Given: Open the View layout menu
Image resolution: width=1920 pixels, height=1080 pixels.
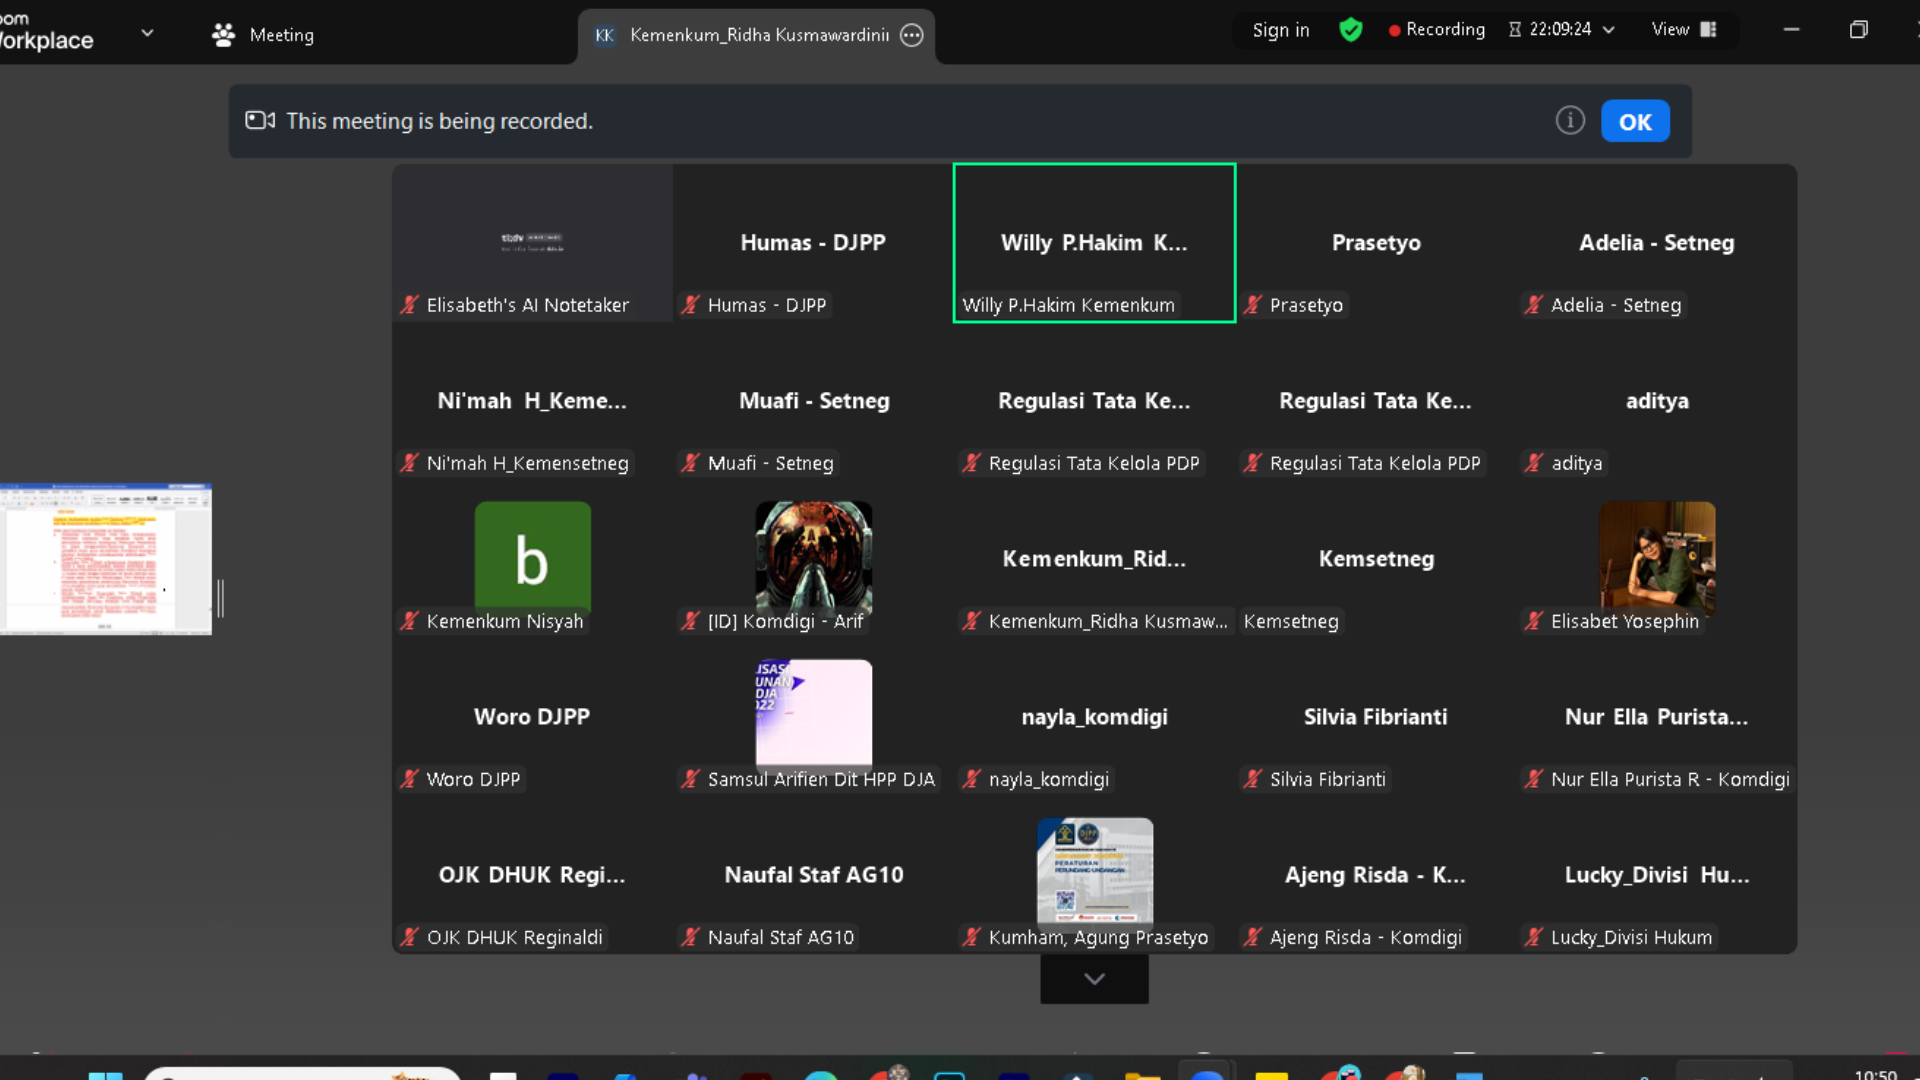Looking at the screenshot, I should (x=1684, y=30).
